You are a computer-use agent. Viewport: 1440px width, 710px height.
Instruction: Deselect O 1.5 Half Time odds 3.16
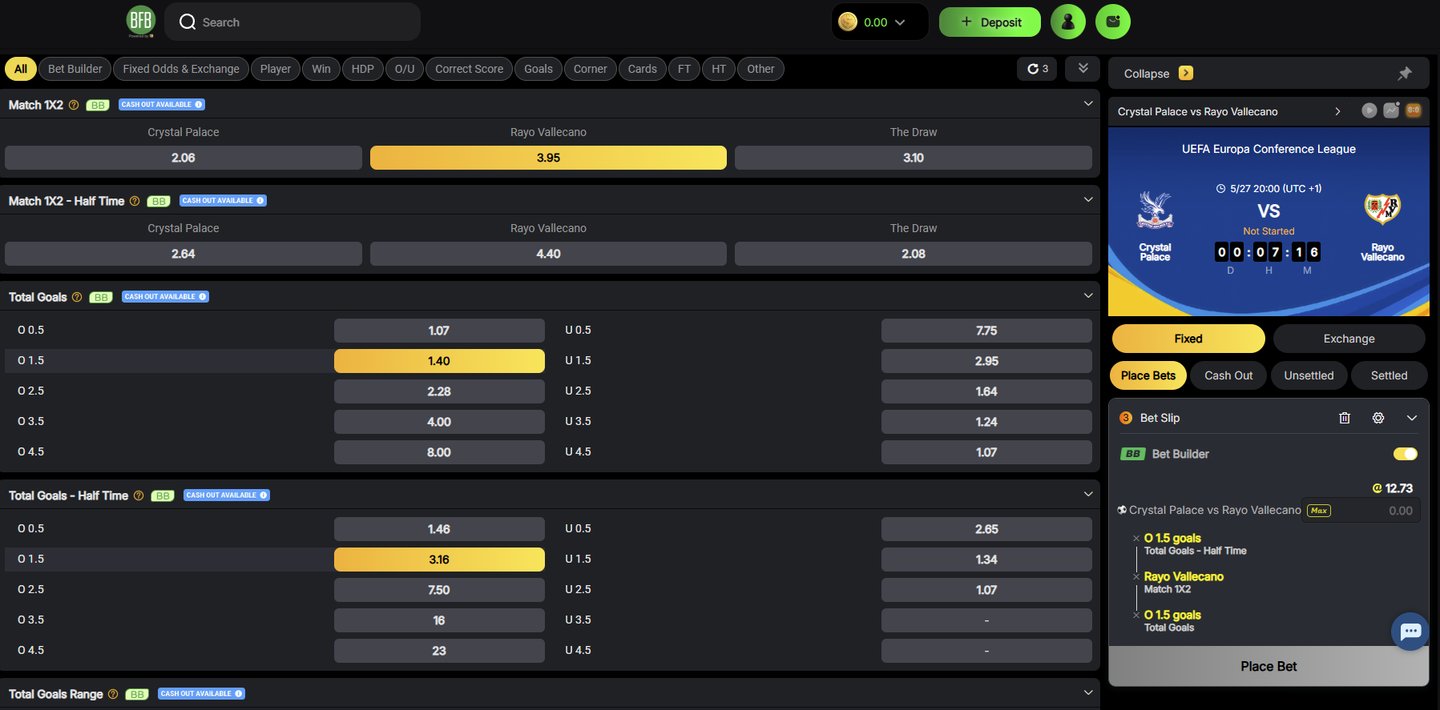point(439,559)
